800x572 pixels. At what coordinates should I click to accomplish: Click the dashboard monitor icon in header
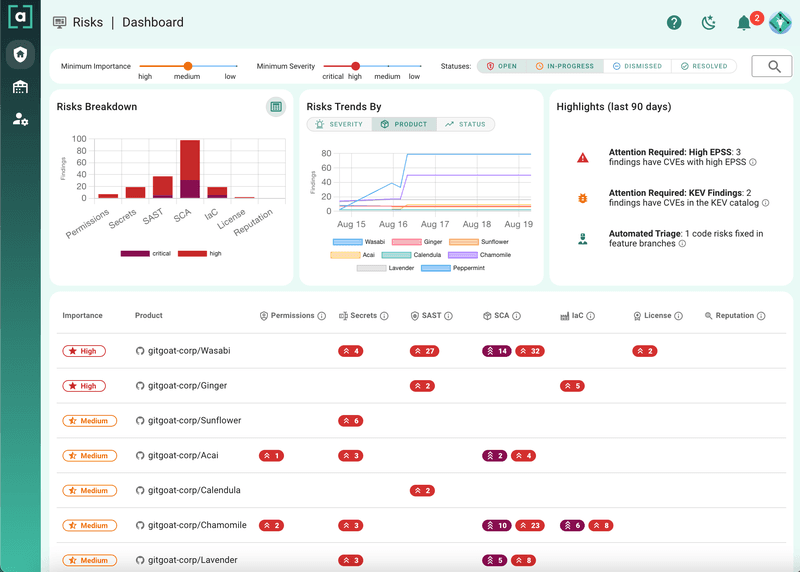coord(60,22)
